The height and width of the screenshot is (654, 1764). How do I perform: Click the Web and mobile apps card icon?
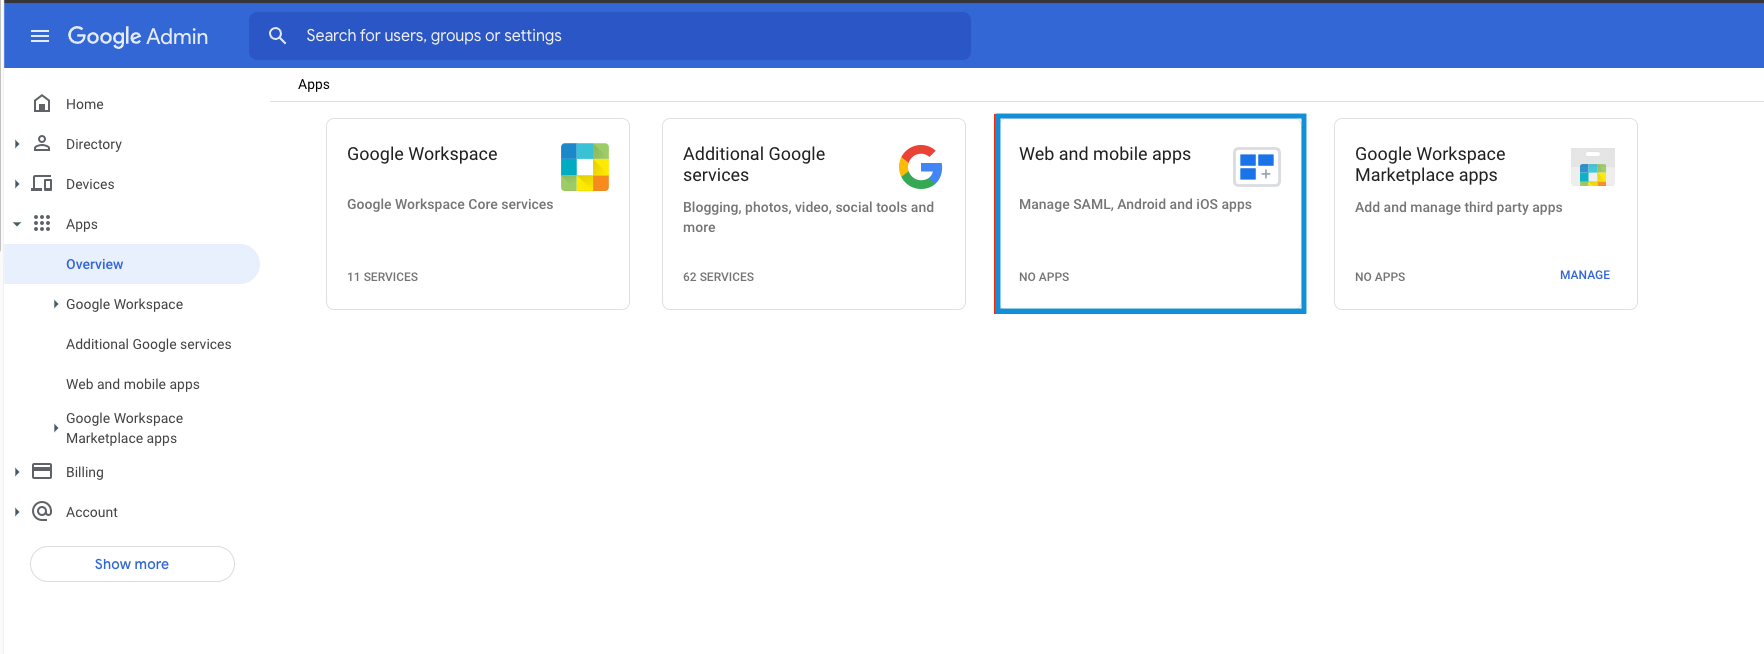pos(1256,167)
